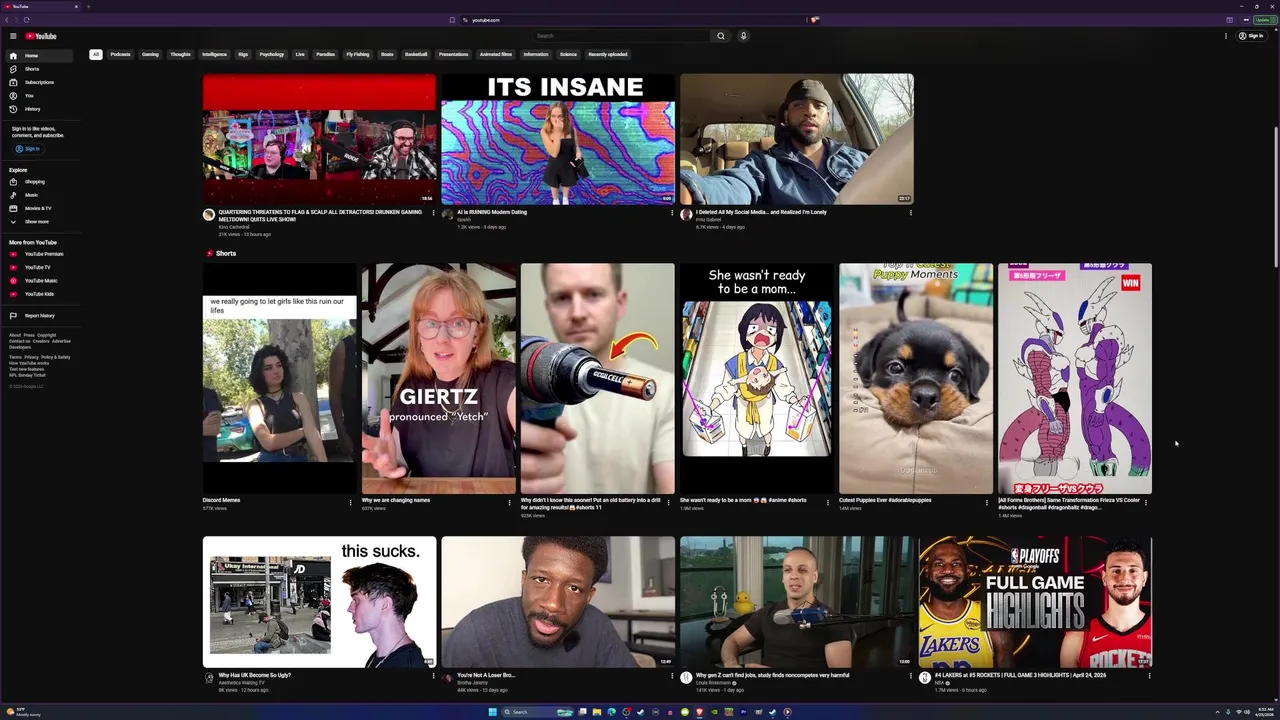Open YouTube TV link
The image size is (1280, 720).
pos(37,267)
